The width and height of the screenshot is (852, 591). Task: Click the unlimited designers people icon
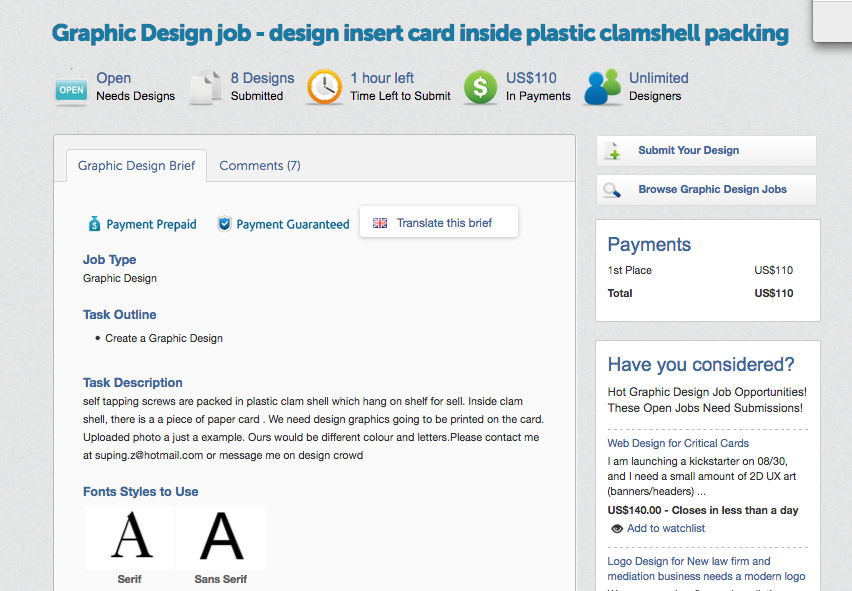(x=603, y=87)
